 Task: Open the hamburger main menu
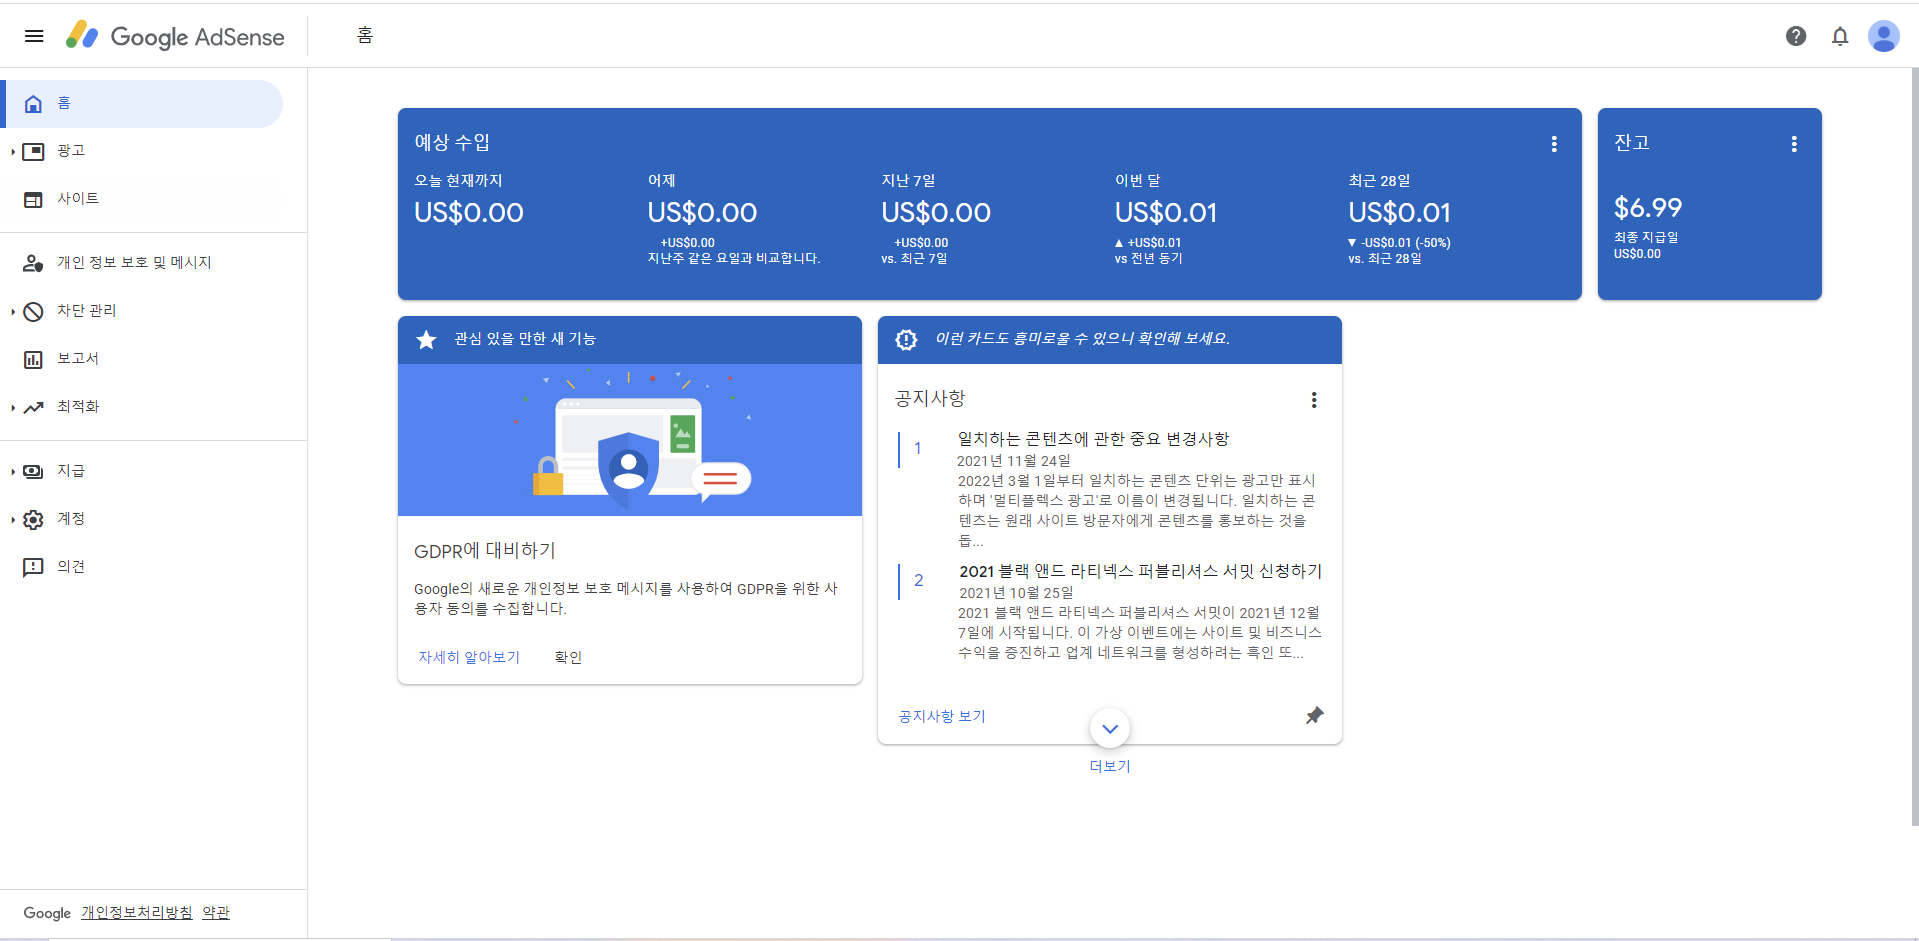(34, 36)
